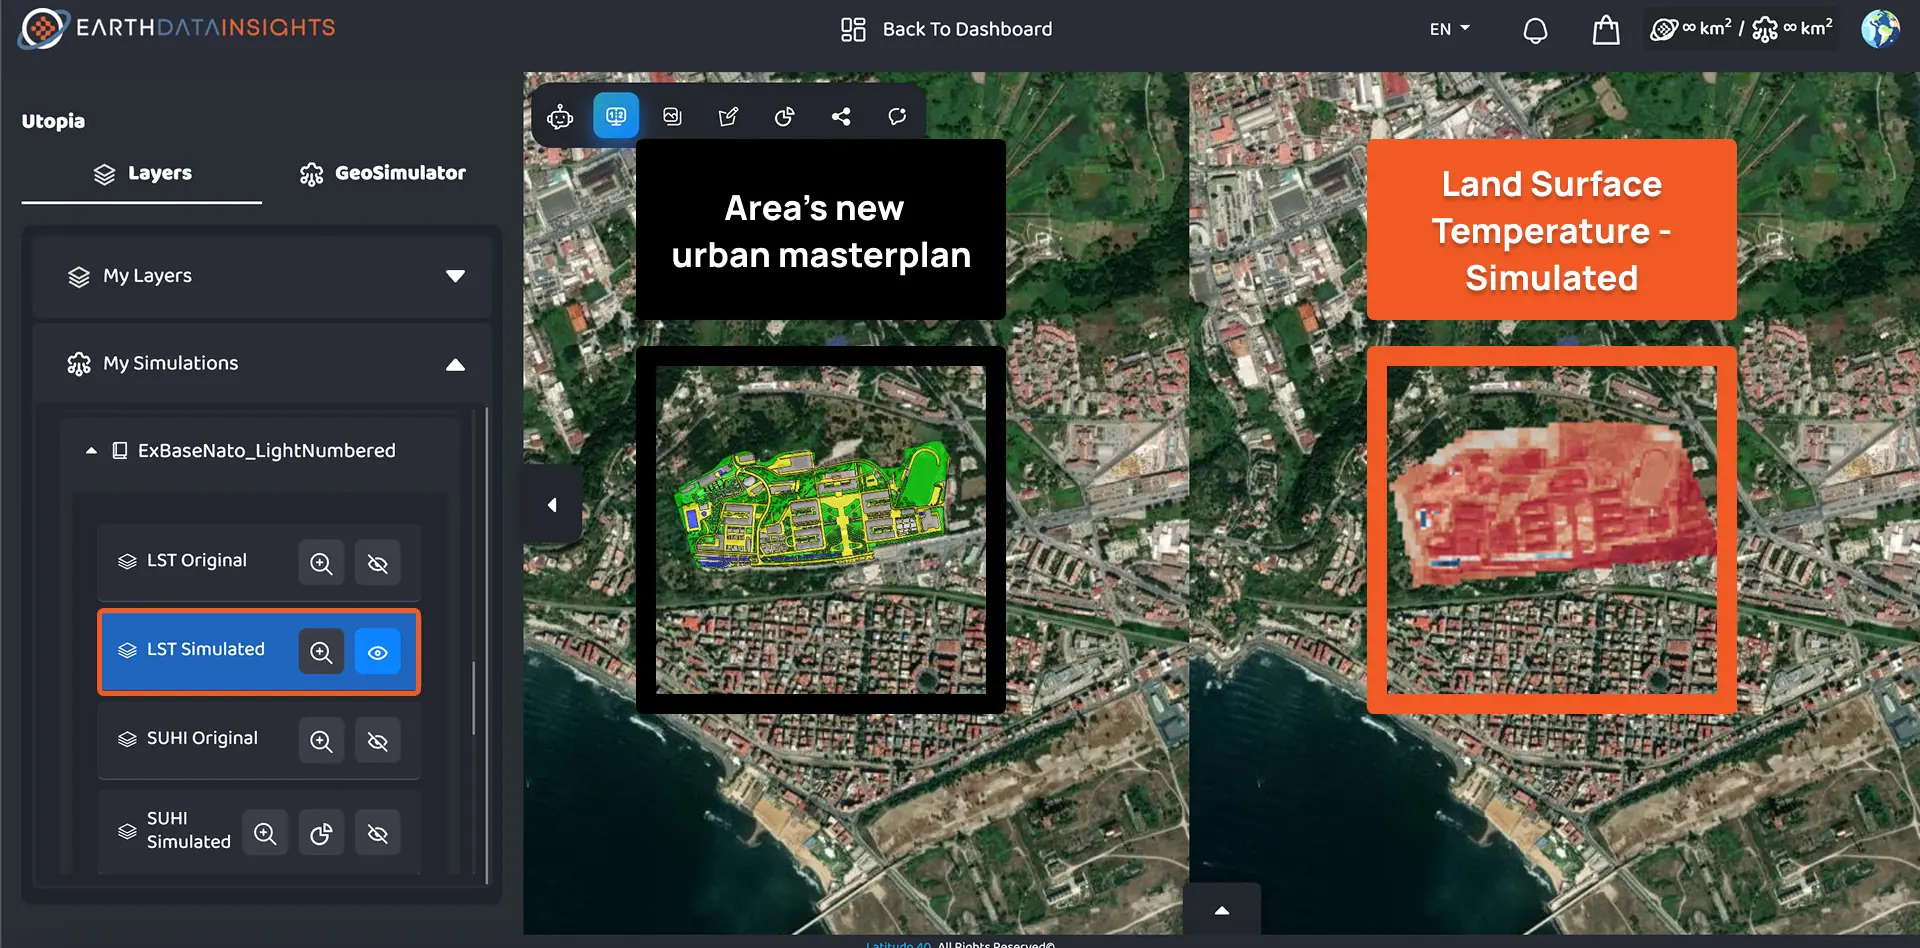Zoom to the LST Original layer extent

[x=321, y=563]
